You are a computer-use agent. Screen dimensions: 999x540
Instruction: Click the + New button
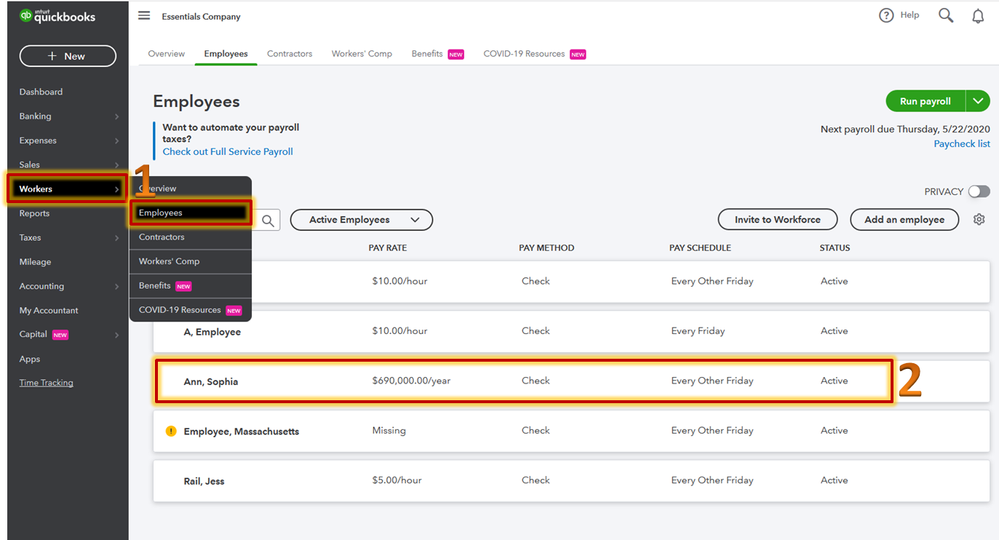(x=68, y=56)
